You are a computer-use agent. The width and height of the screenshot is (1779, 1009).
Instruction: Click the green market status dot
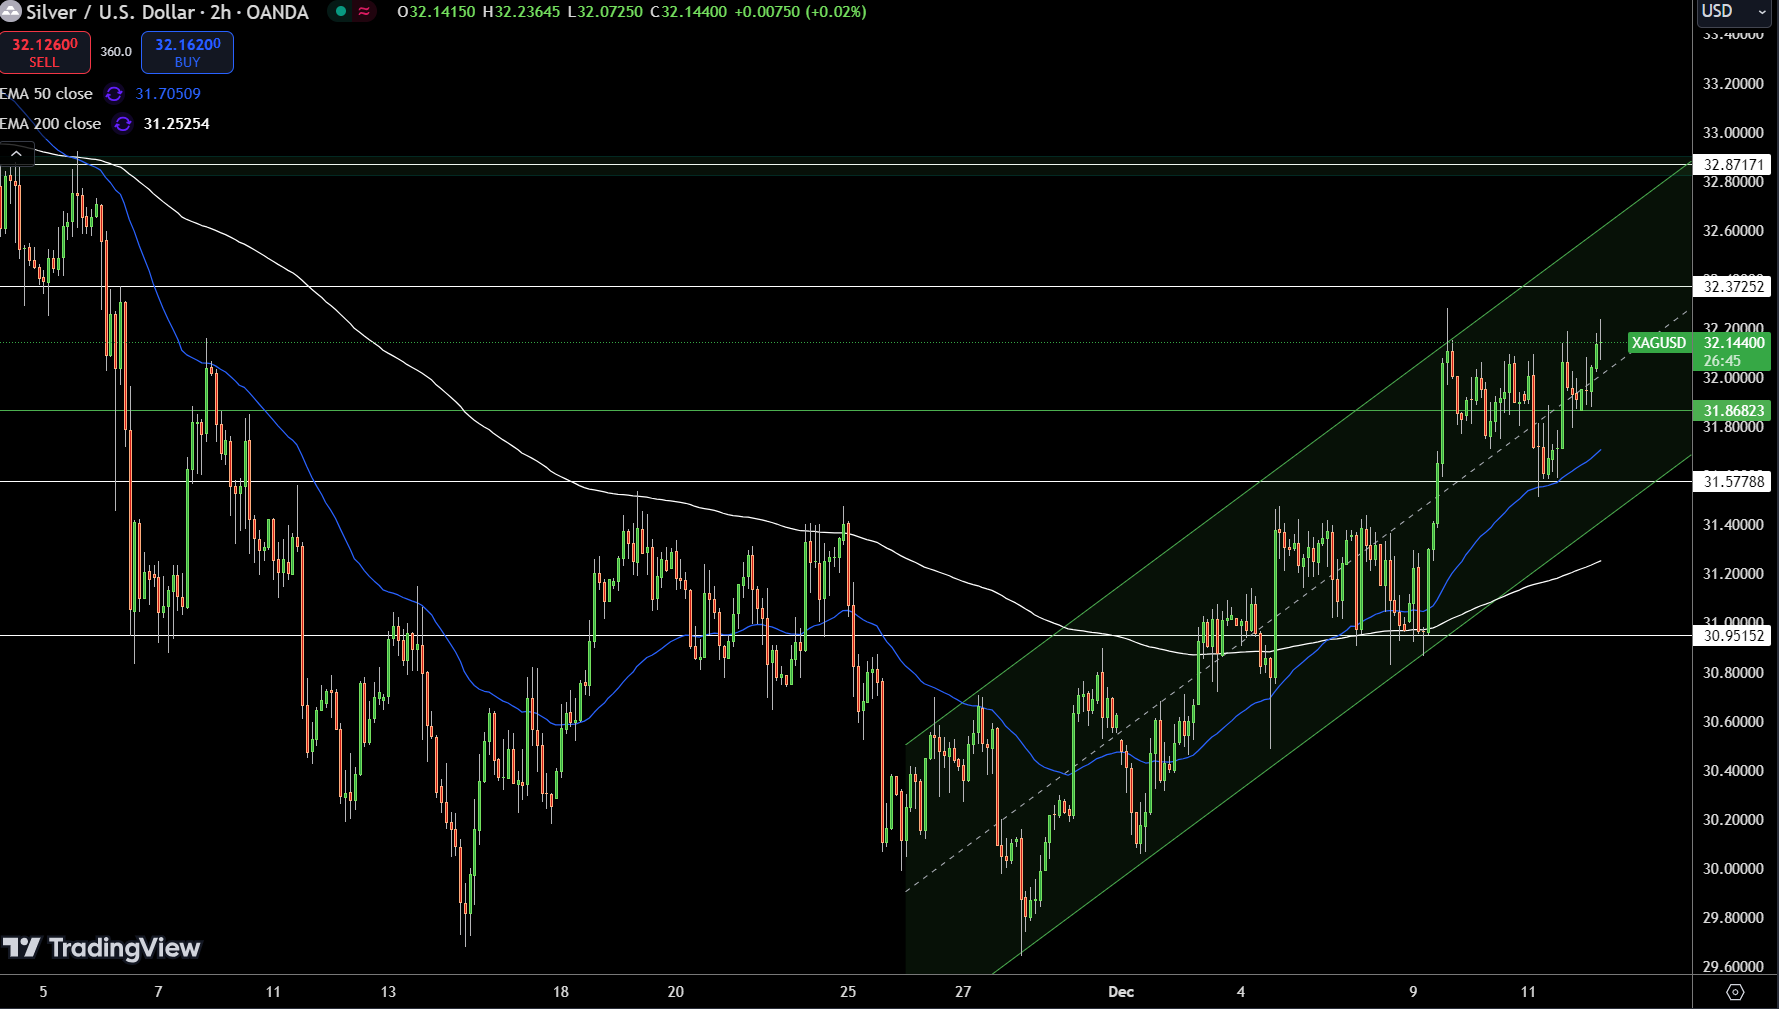click(x=341, y=12)
